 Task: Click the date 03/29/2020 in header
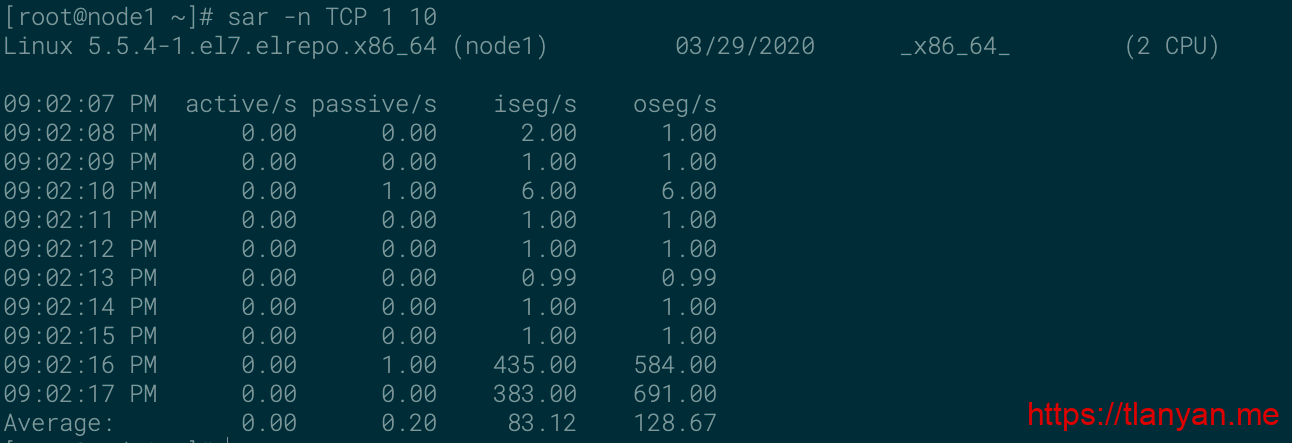[x=745, y=46]
